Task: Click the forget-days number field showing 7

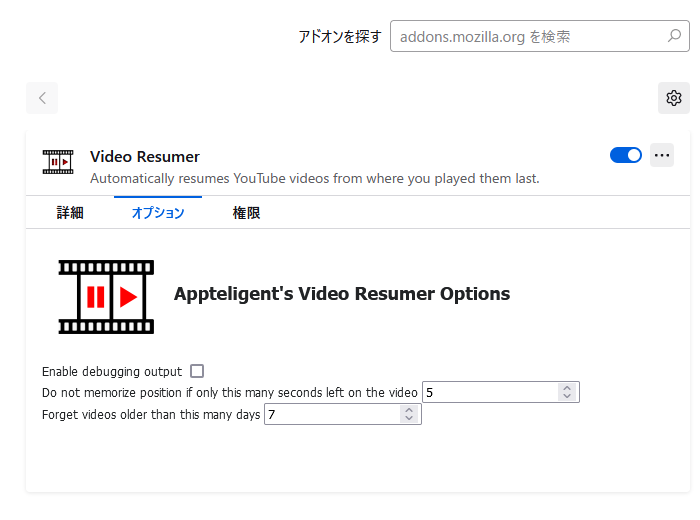Action: click(x=343, y=414)
